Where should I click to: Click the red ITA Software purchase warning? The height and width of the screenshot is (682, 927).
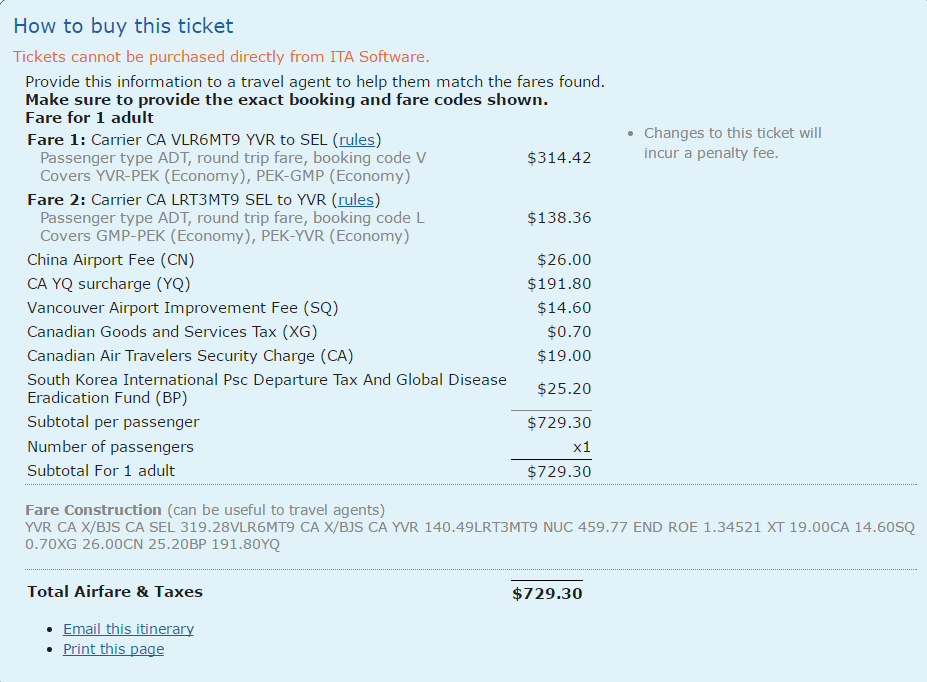pos(221,57)
